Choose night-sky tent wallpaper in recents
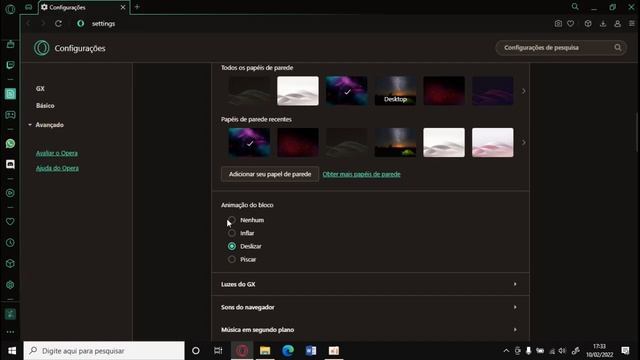The image size is (640, 360). 395,142
